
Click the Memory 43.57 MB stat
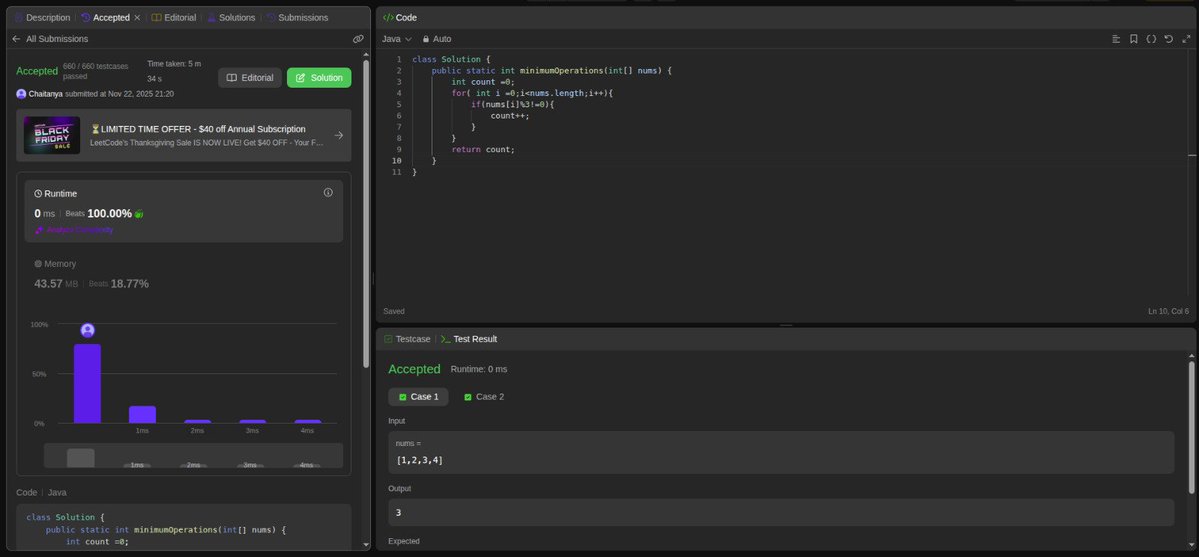[x=56, y=284]
